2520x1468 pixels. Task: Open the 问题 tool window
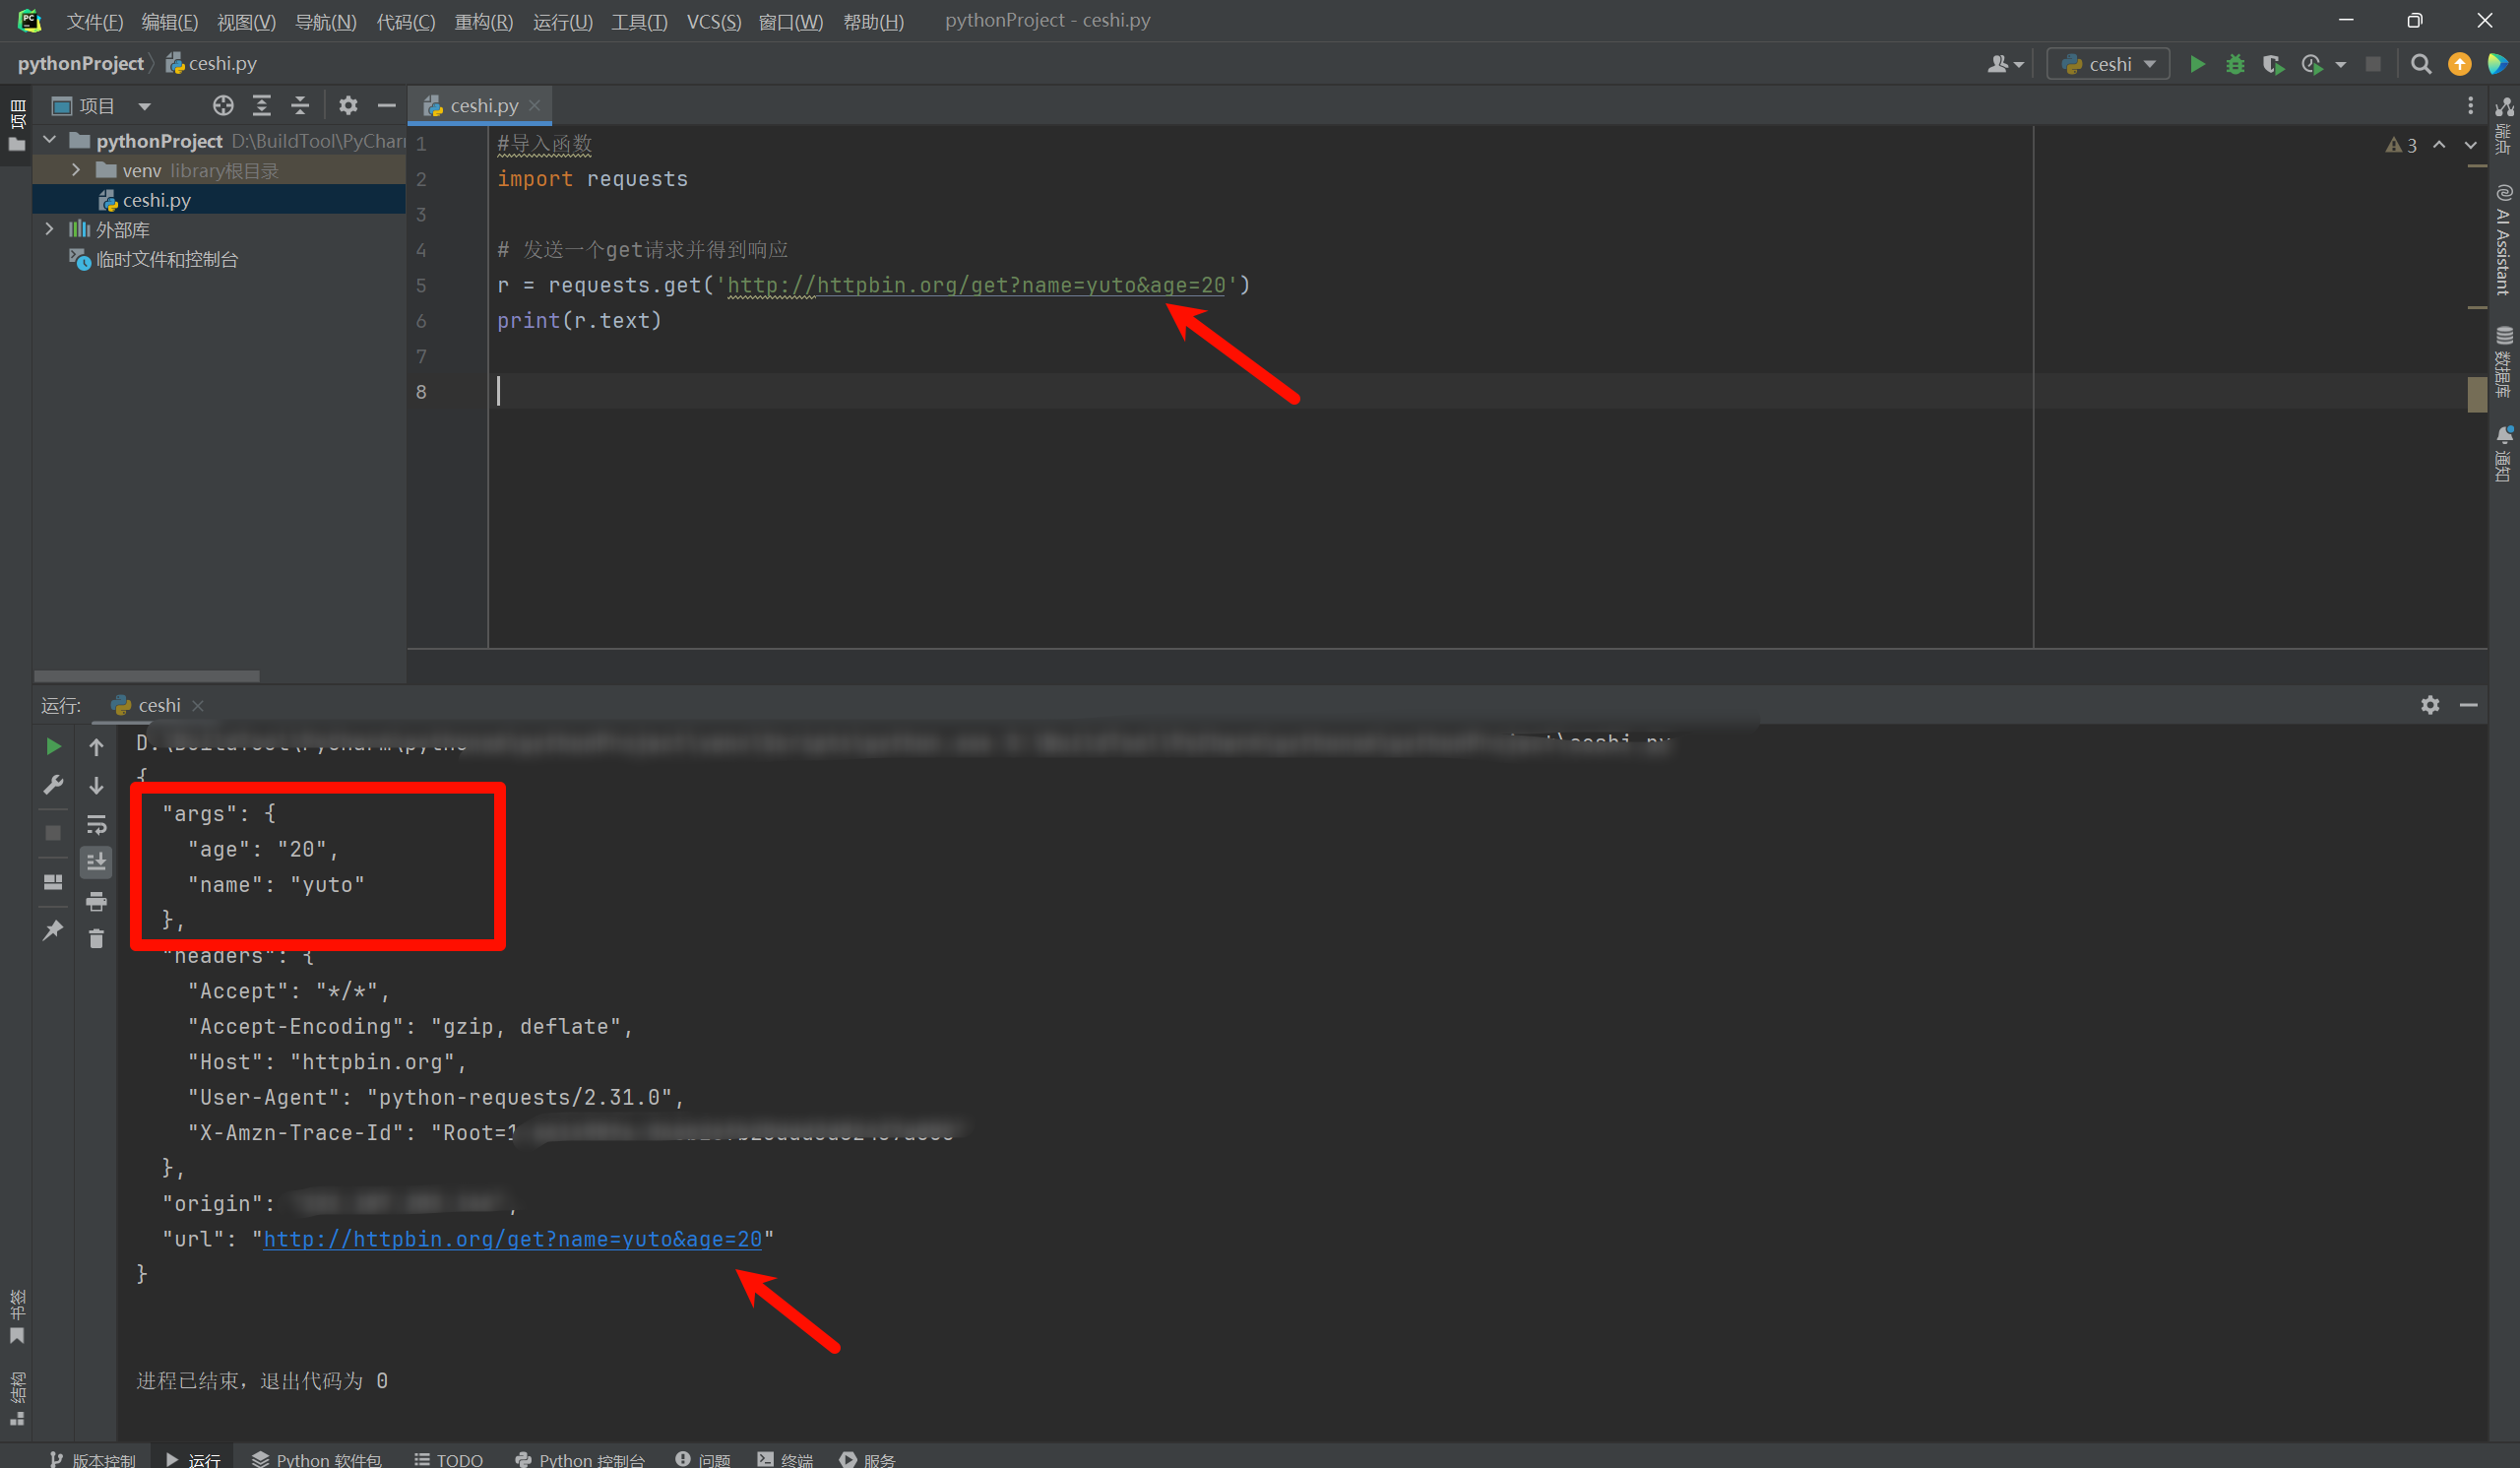click(x=703, y=1459)
